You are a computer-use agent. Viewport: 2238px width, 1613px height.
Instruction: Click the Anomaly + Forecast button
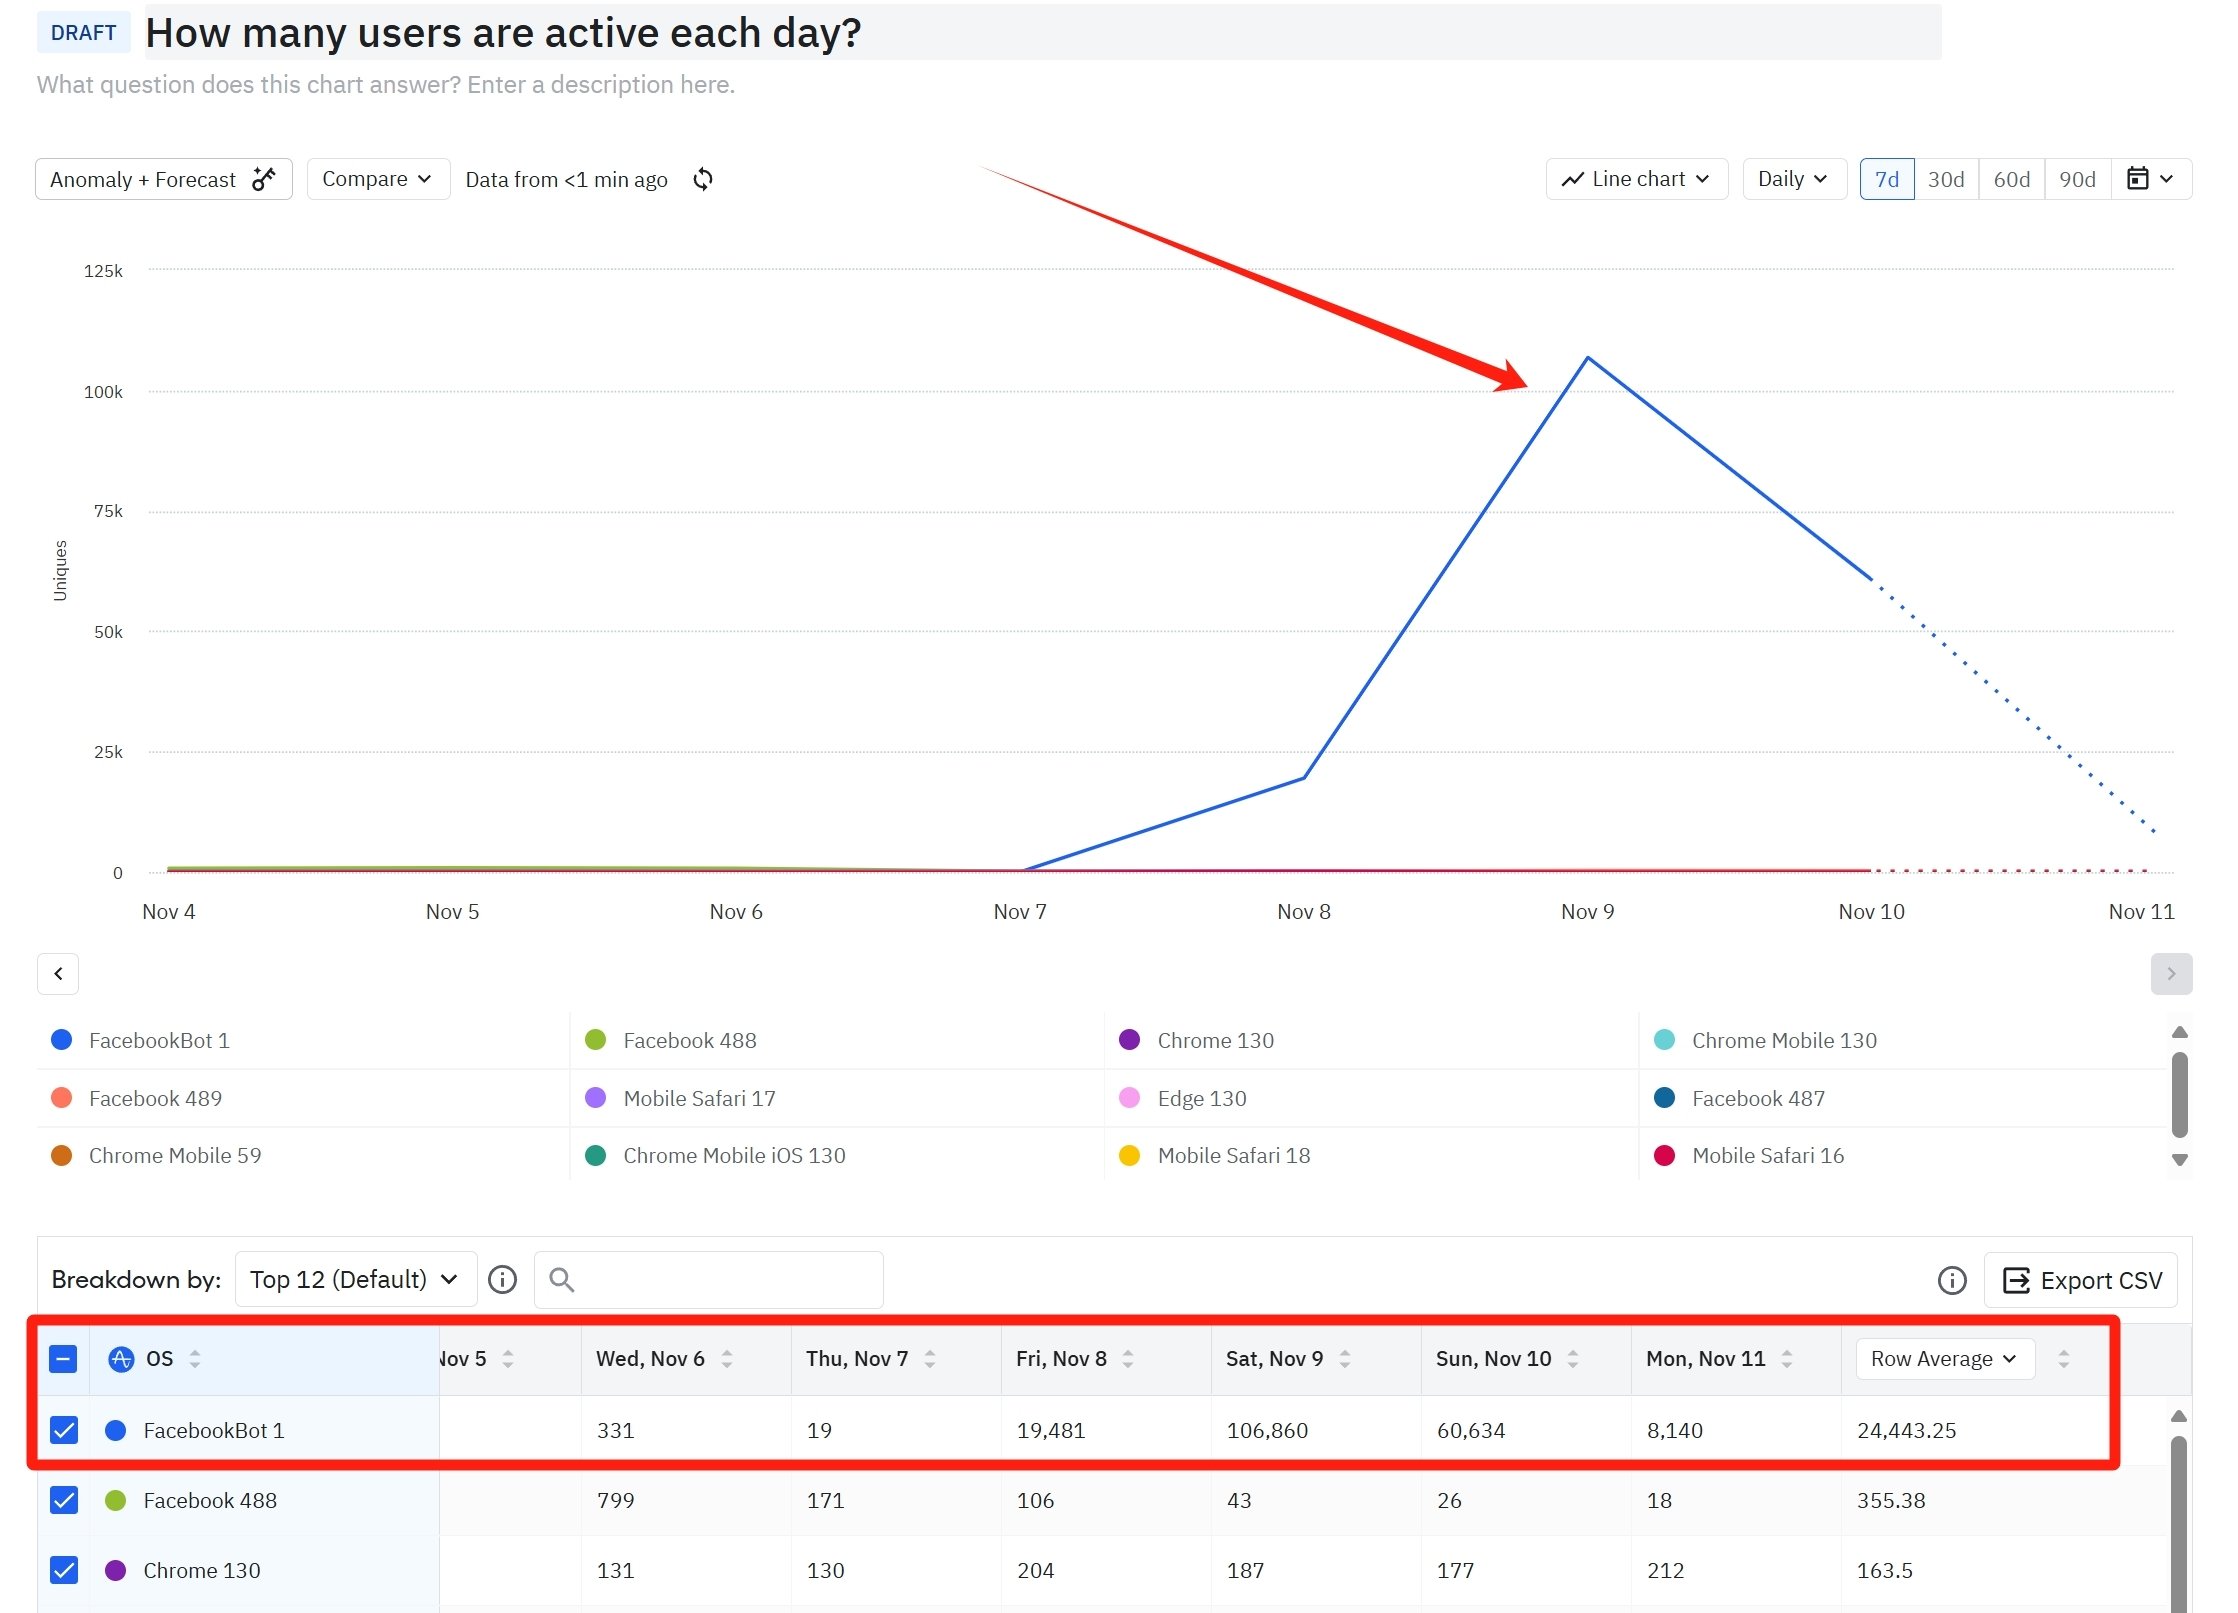[163, 179]
